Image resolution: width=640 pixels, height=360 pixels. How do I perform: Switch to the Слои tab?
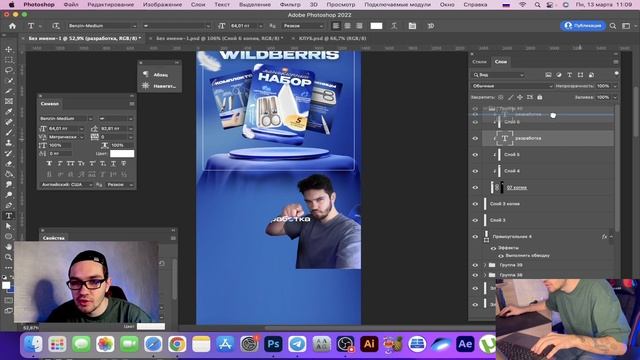[x=500, y=62]
